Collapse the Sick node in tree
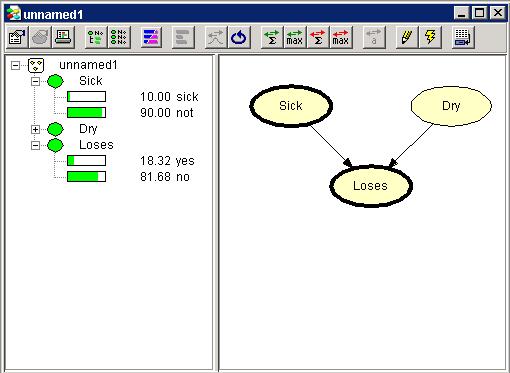This screenshot has height=373, width=510. pyautogui.click(x=35, y=81)
